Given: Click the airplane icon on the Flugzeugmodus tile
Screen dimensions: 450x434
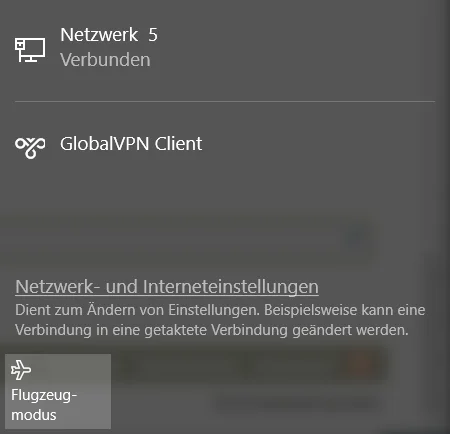Looking at the screenshot, I should coord(21,370).
